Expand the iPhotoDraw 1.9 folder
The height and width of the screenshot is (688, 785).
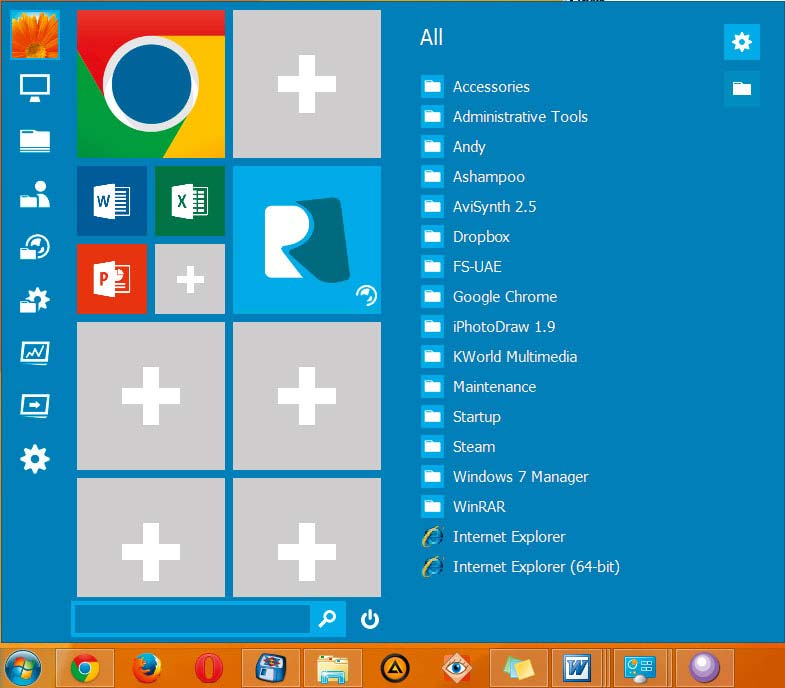point(488,327)
